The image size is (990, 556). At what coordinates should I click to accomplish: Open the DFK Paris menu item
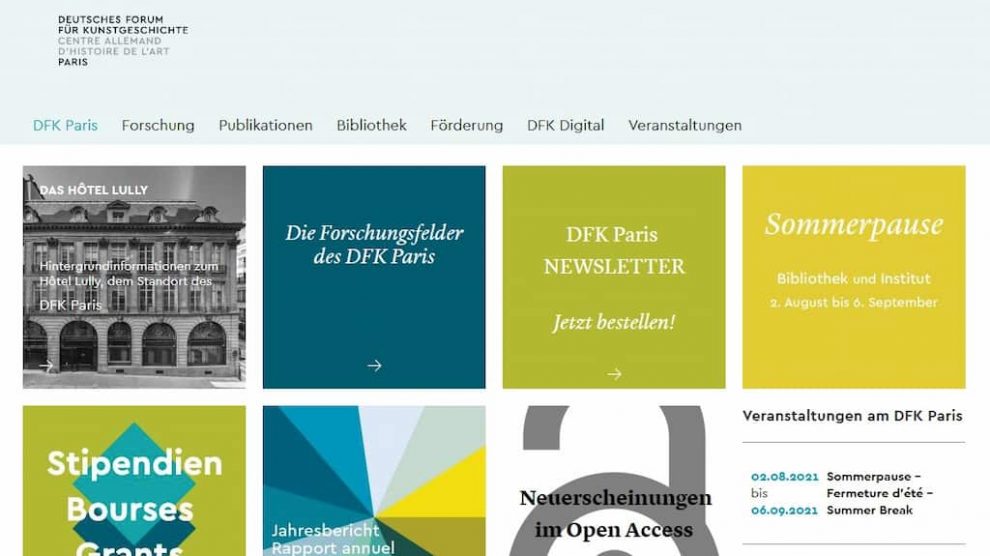click(x=65, y=126)
